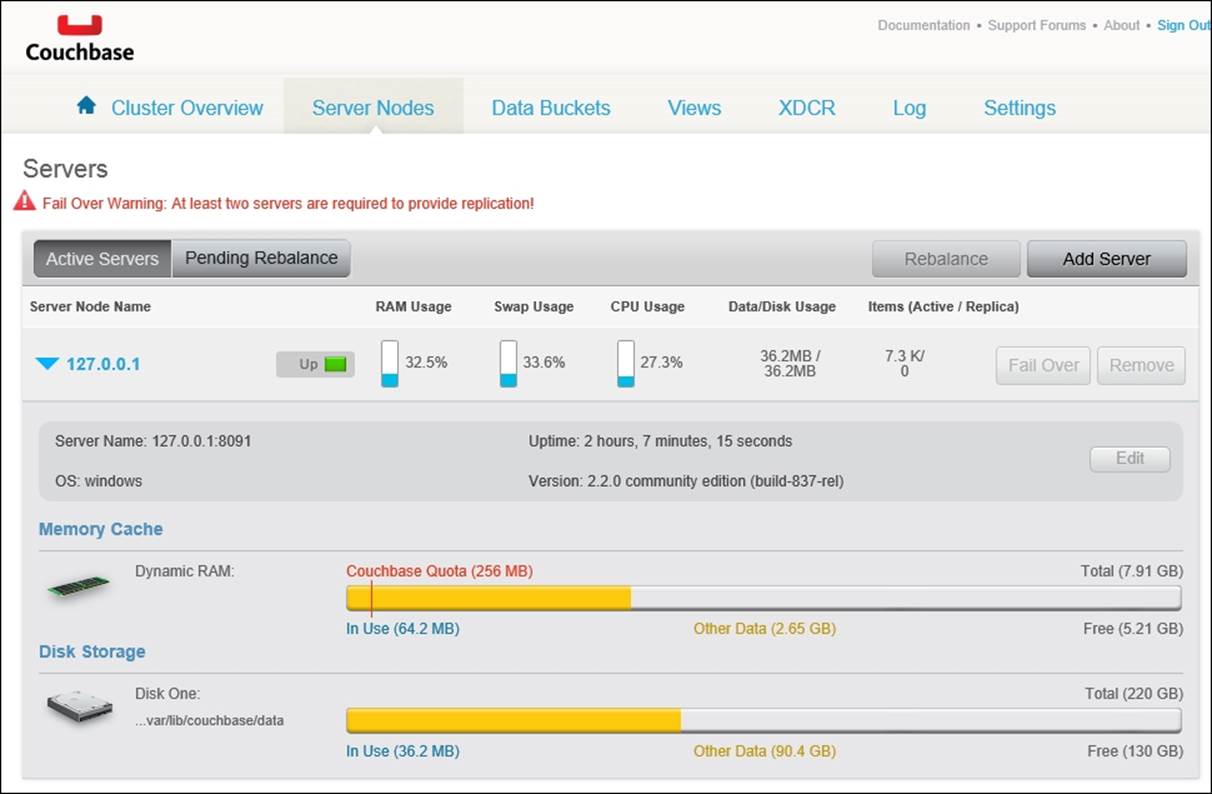Open the Documentation link
This screenshot has width=1212, height=794.
(x=924, y=25)
